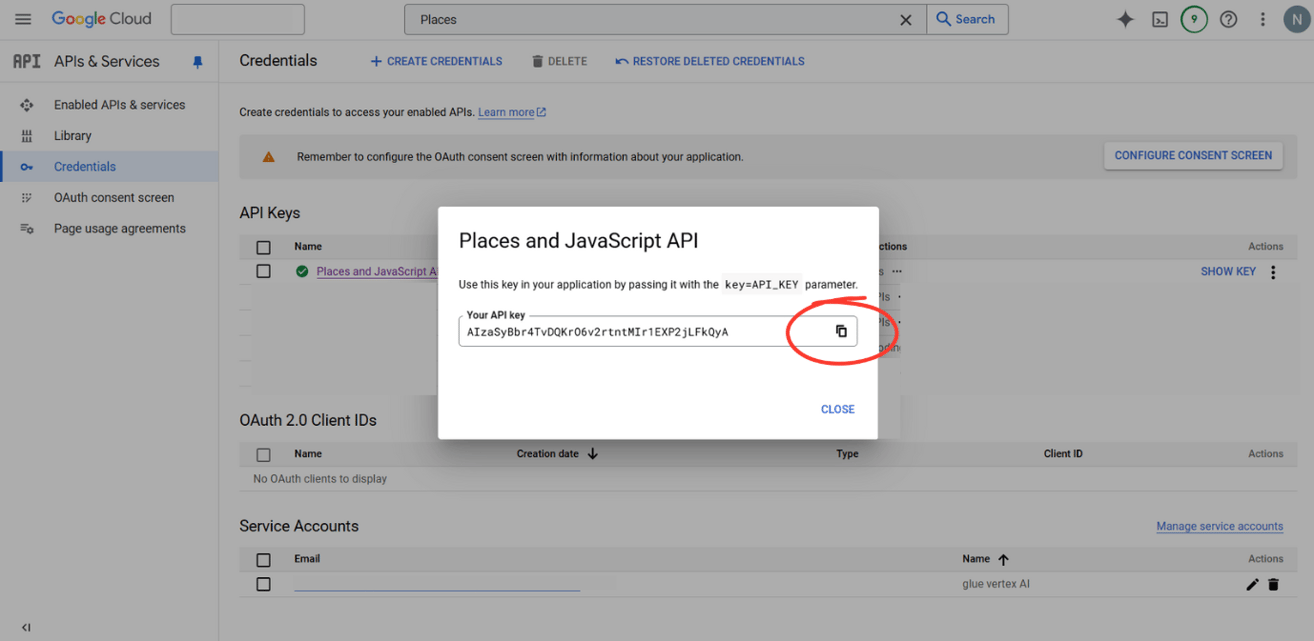Open the Manage service accounts link

point(1219,526)
